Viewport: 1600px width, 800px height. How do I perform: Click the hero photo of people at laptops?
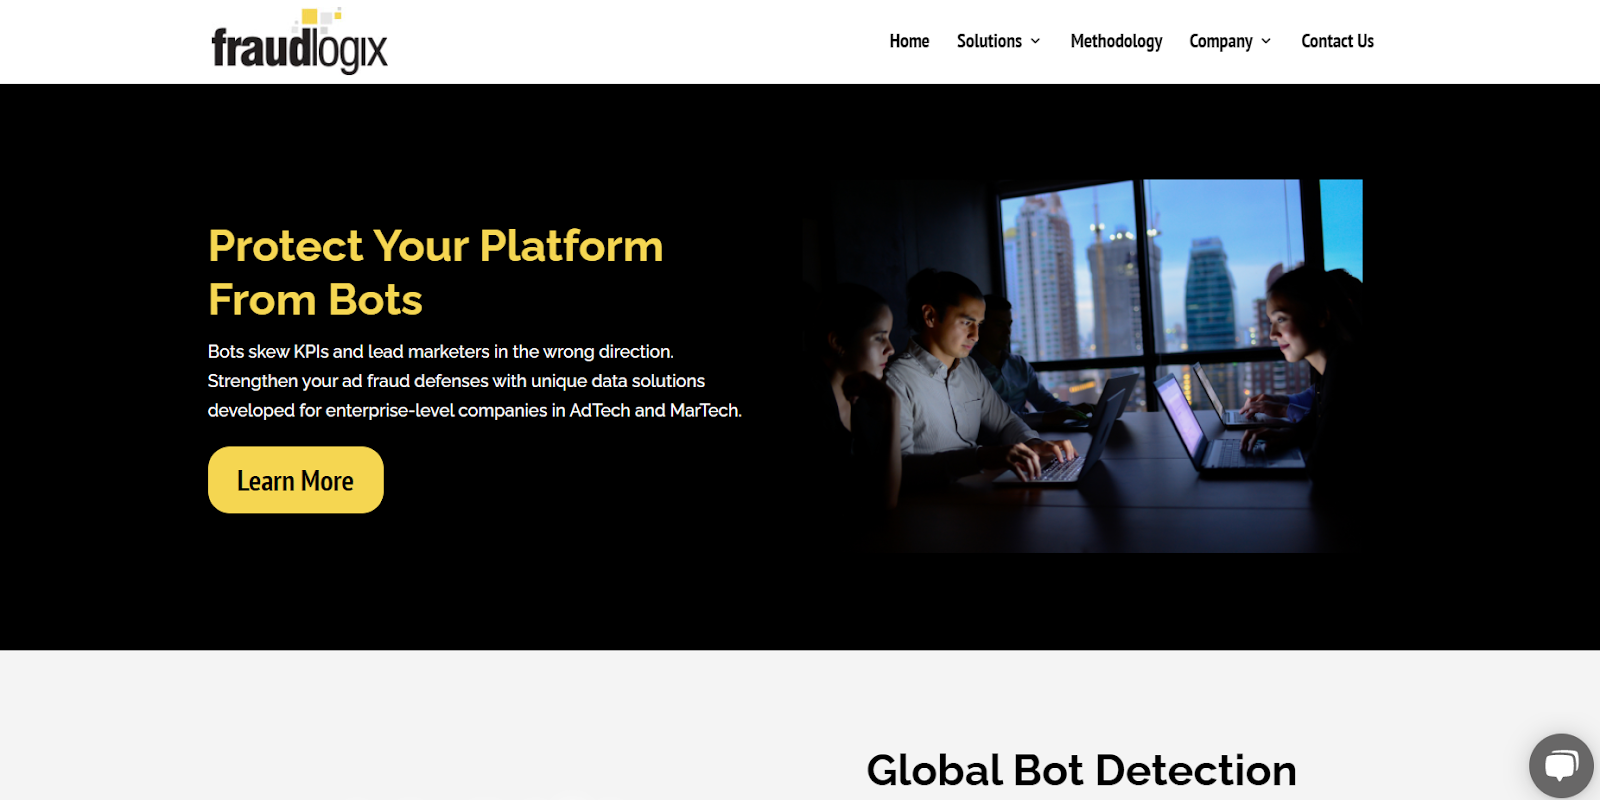coord(1085,366)
